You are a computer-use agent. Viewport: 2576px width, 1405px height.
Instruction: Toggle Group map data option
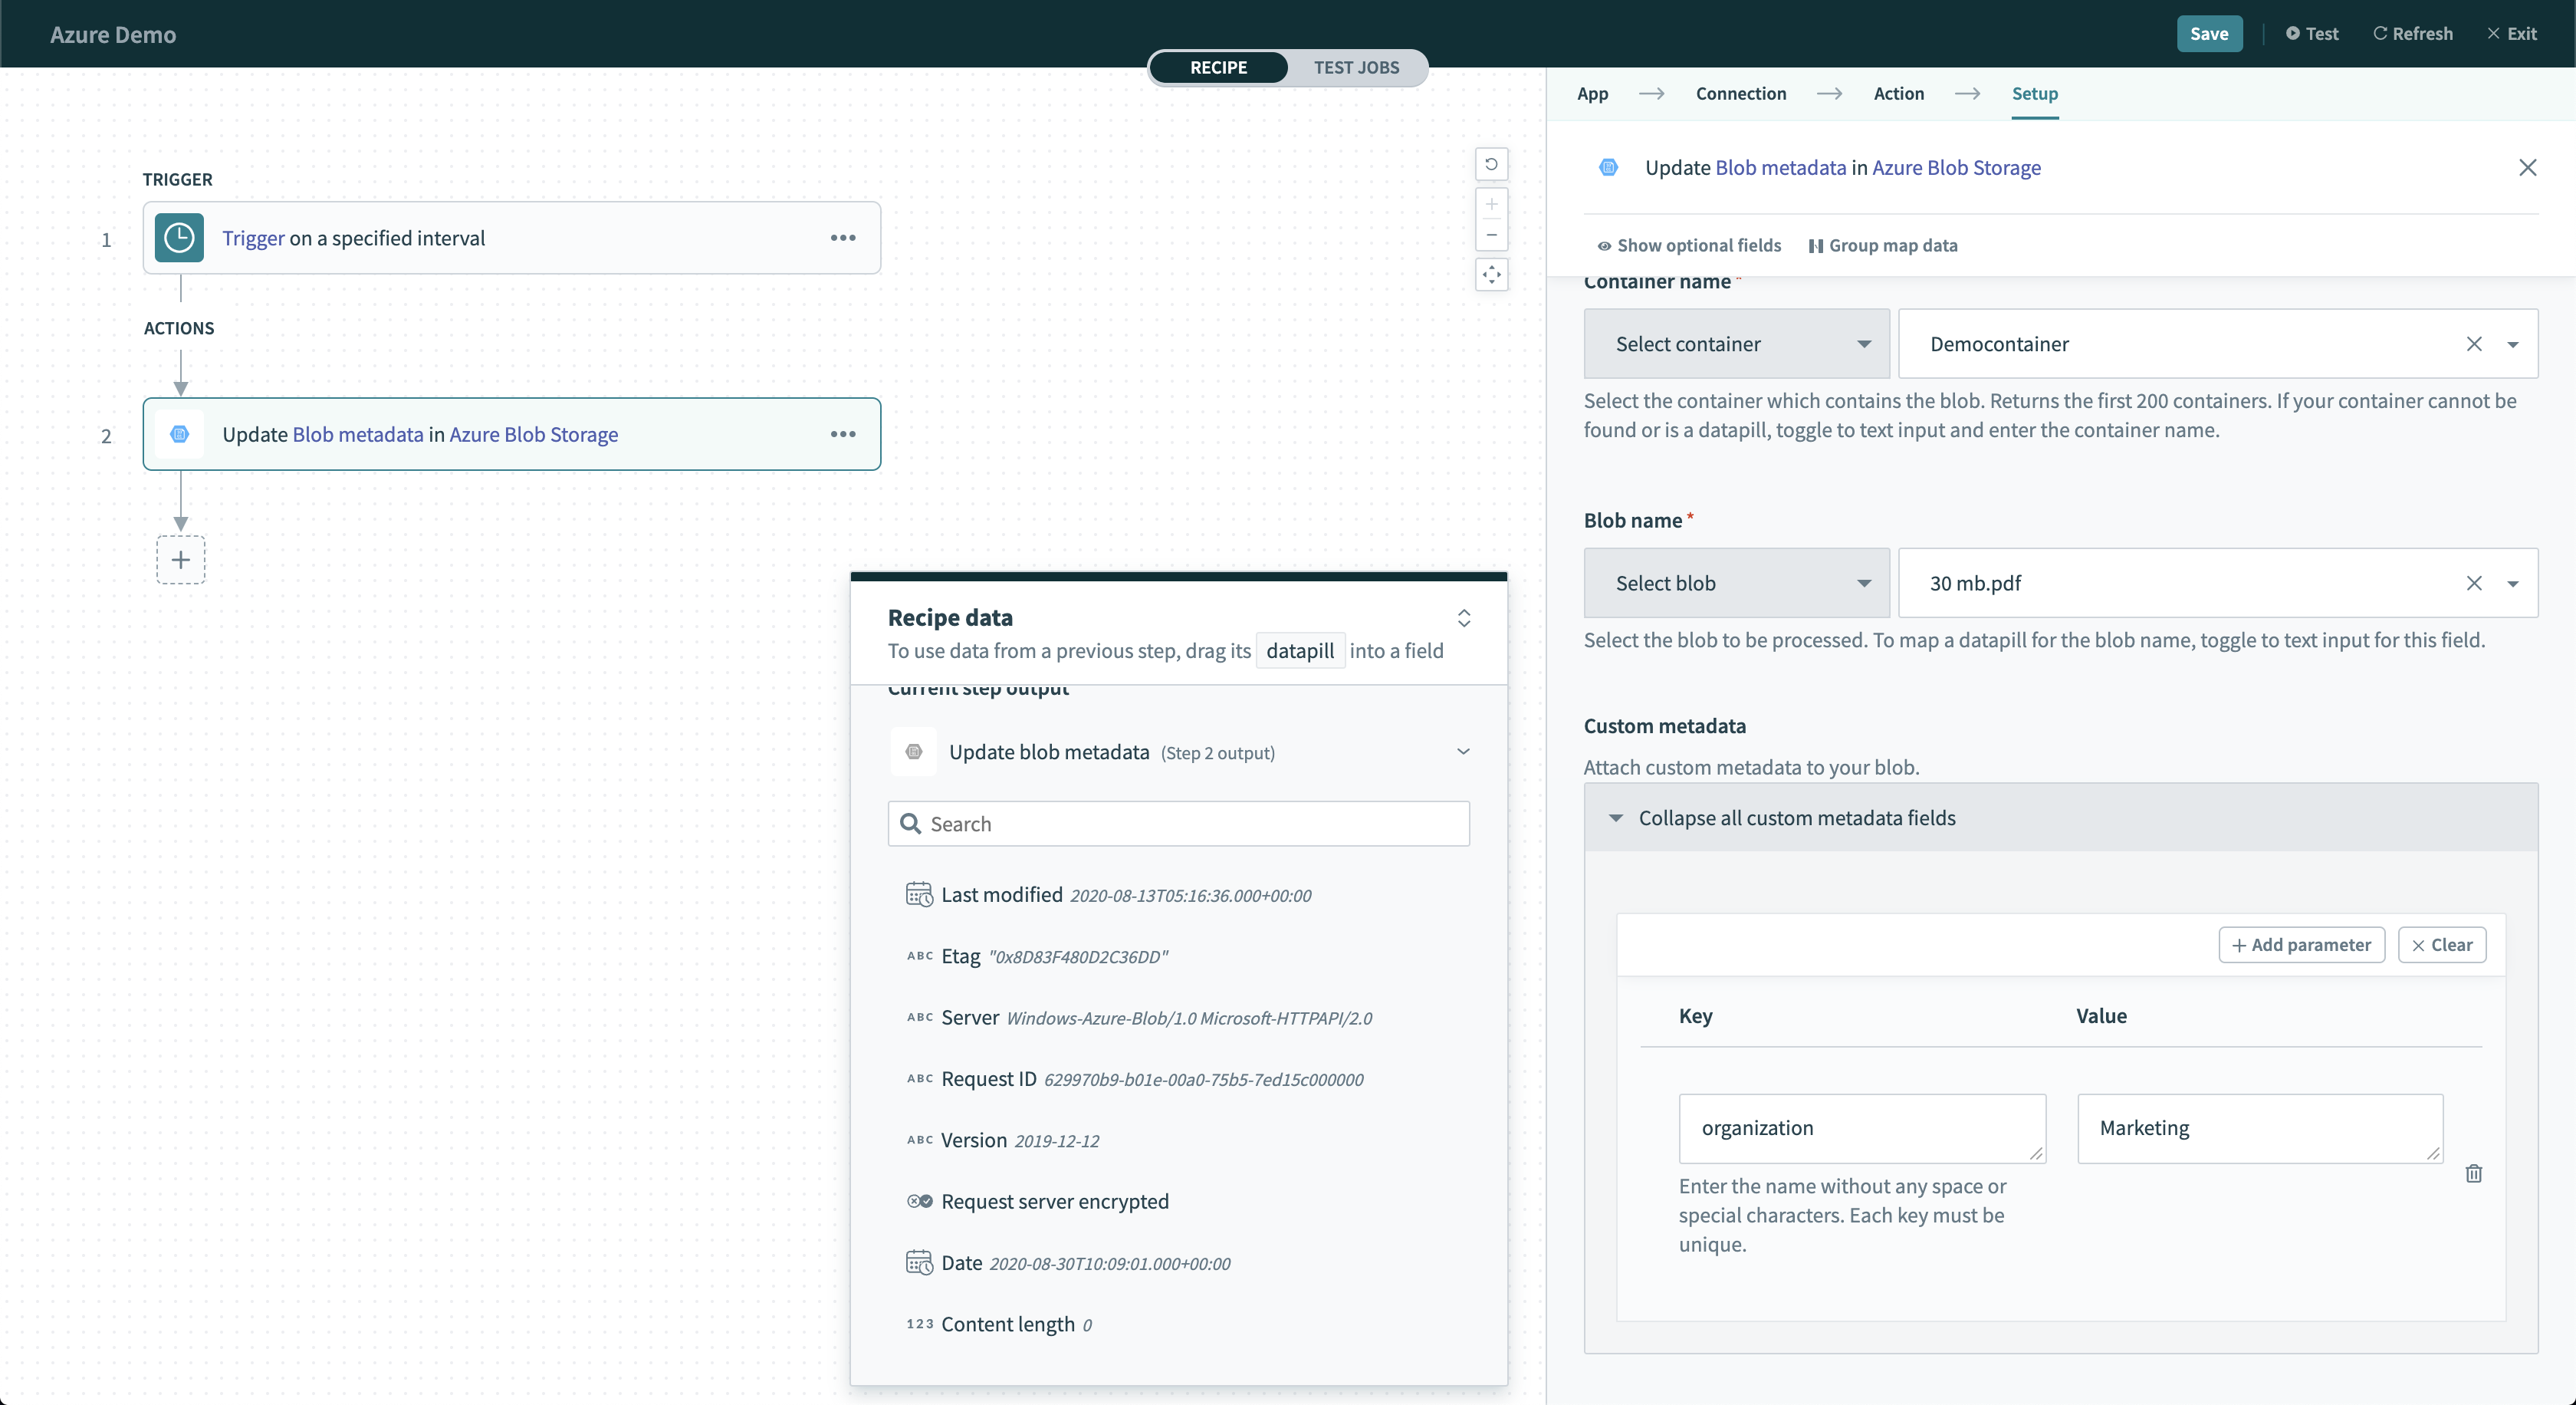1882,246
